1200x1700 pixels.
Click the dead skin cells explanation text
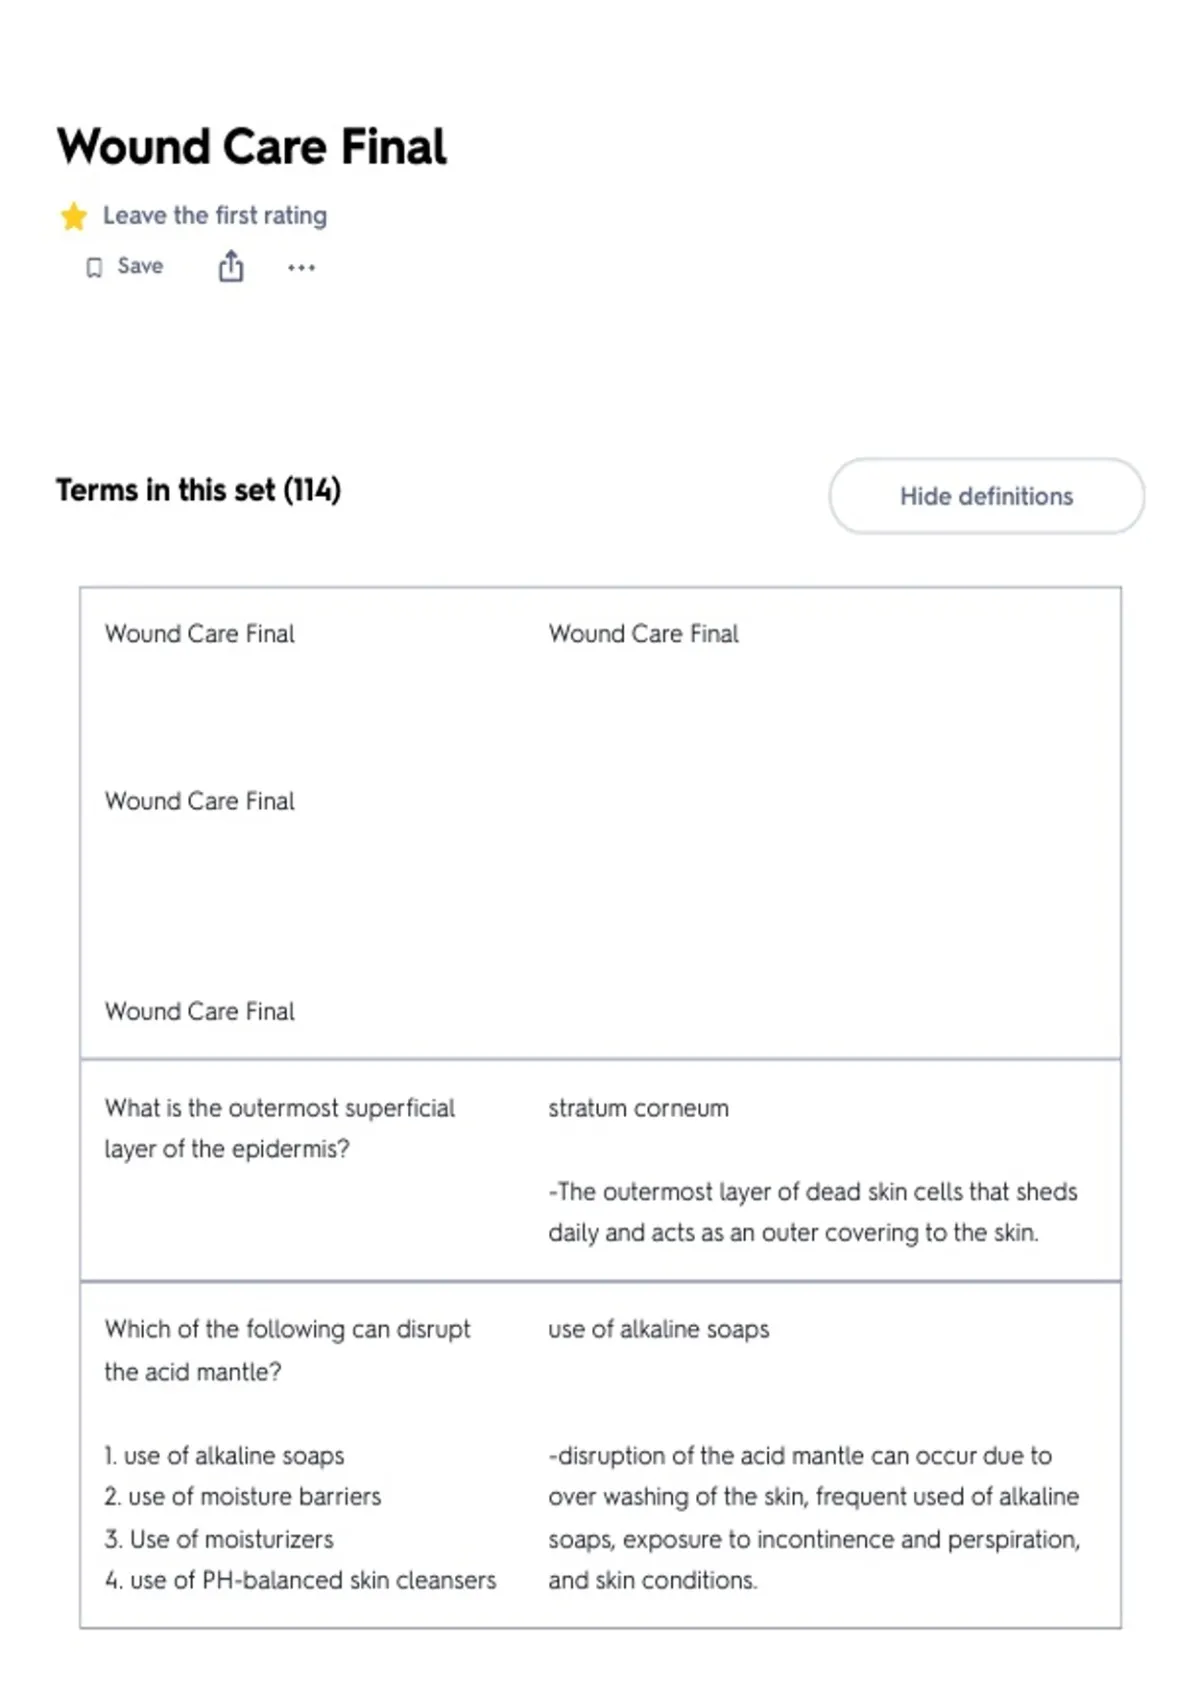pos(812,1212)
